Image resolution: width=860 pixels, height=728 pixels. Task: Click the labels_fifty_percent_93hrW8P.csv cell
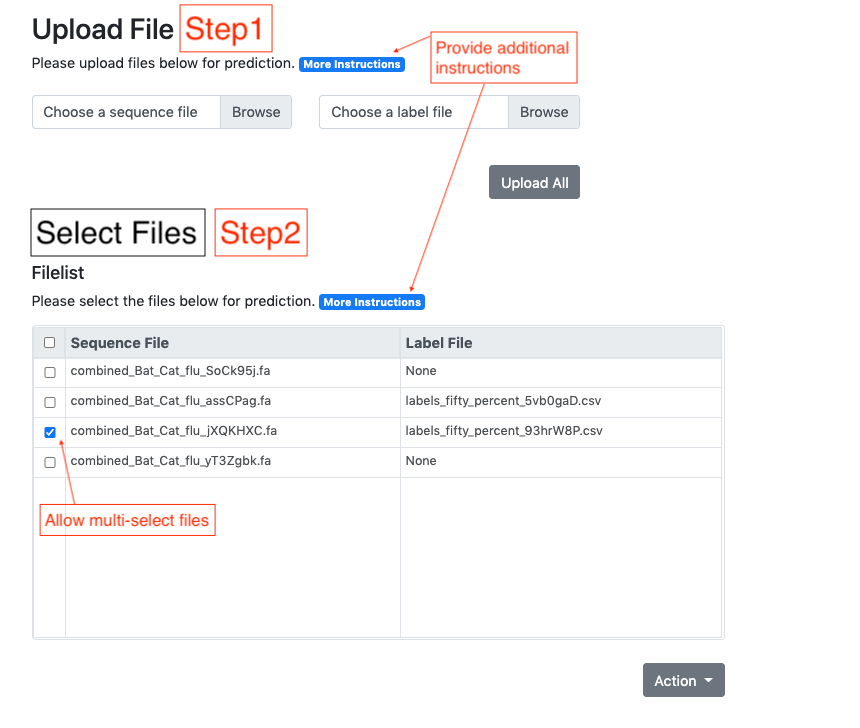click(504, 431)
